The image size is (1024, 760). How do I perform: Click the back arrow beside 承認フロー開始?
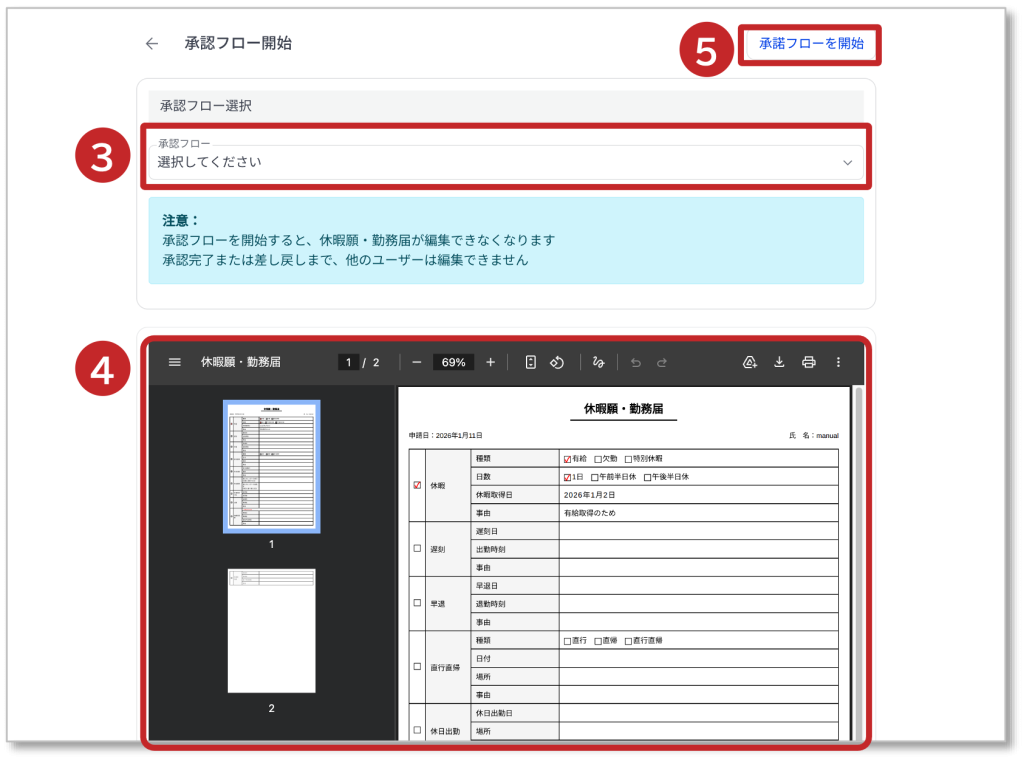[152, 44]
